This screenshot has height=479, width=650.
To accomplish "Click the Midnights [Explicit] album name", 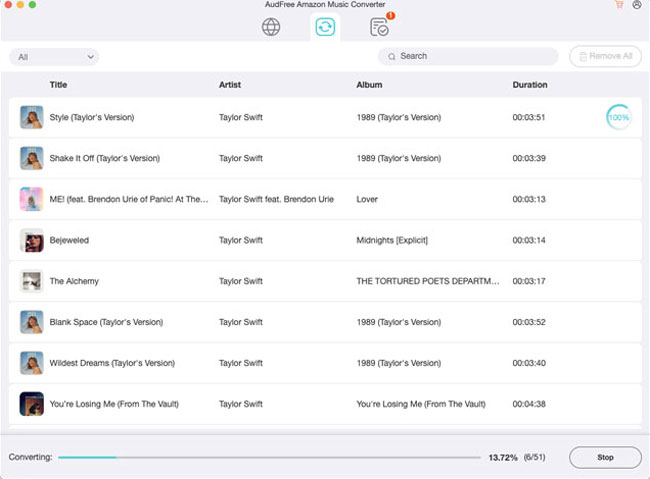I will click(392, 241).
